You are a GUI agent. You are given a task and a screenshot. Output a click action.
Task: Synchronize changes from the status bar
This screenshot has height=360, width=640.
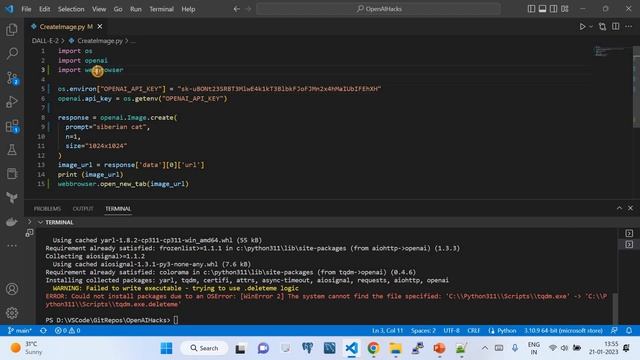[x=43, y=331]
